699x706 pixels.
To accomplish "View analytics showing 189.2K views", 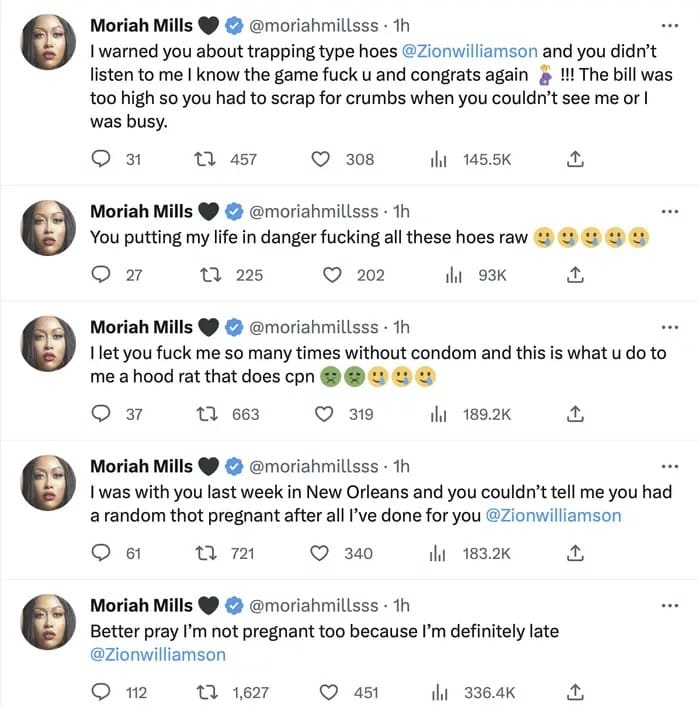I will [437, 414].
